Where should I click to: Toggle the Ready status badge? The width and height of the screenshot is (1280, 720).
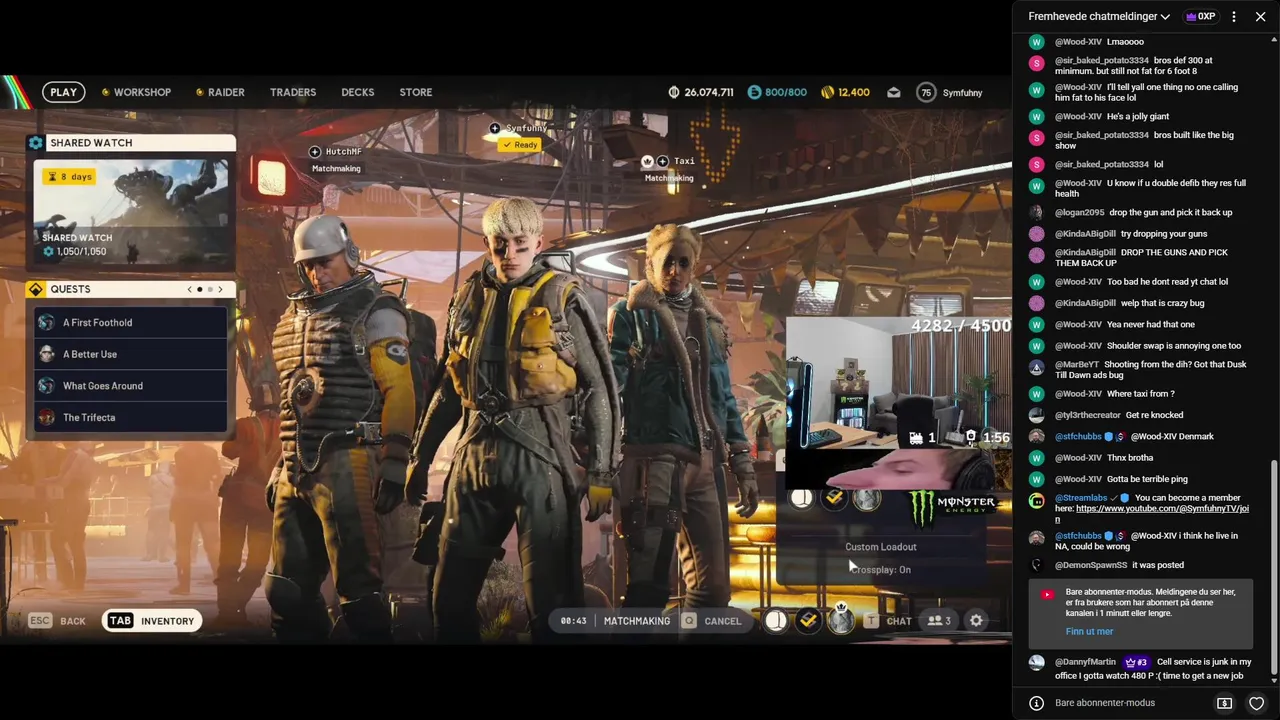tap(520, 145)
